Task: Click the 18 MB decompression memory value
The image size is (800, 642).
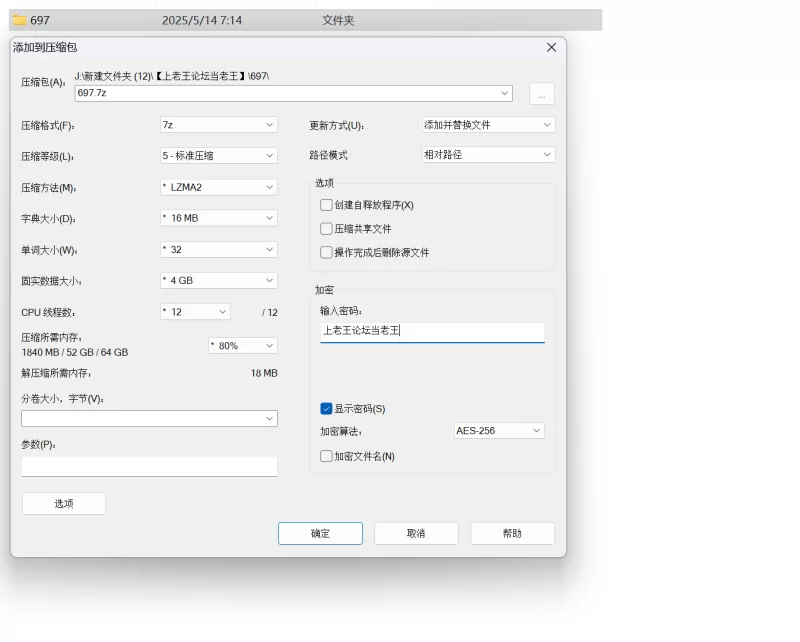Action: [264, 373]
